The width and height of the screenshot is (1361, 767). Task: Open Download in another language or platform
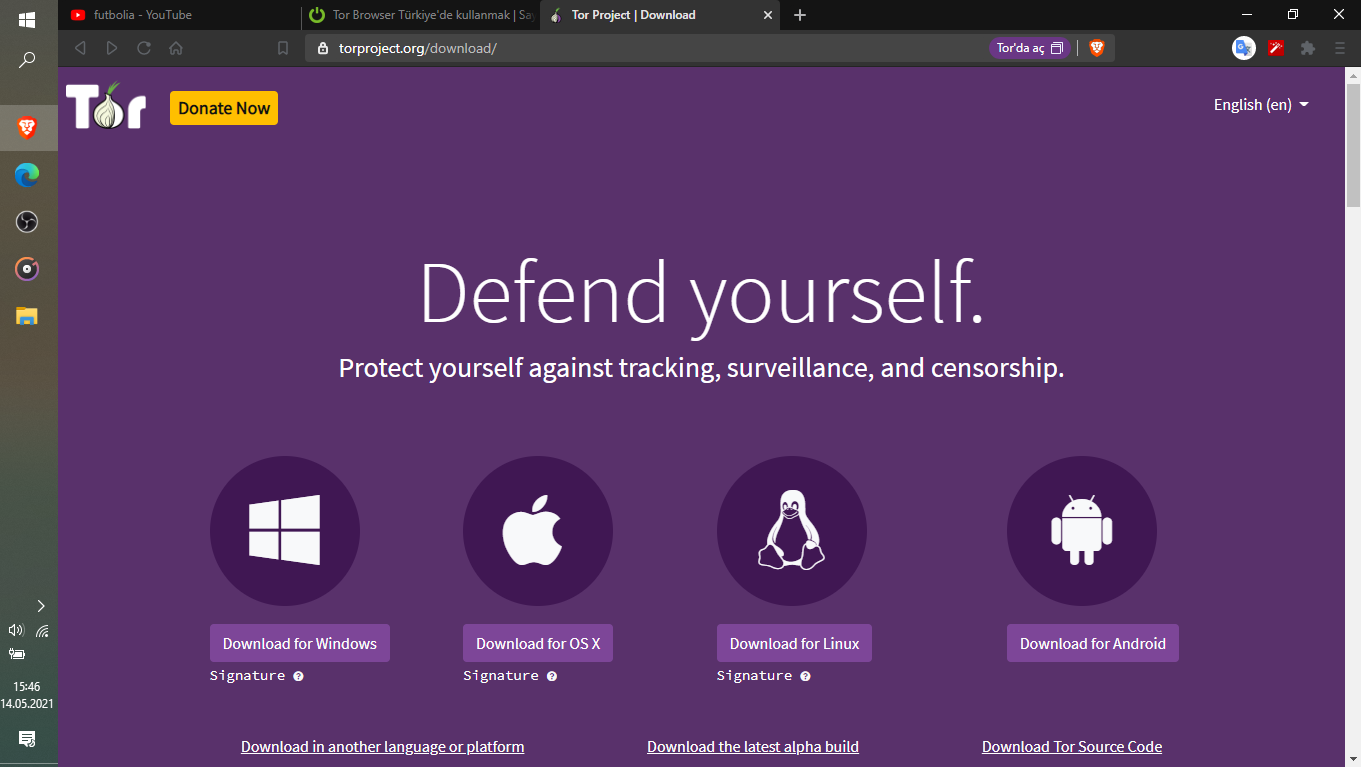[383, 747]
